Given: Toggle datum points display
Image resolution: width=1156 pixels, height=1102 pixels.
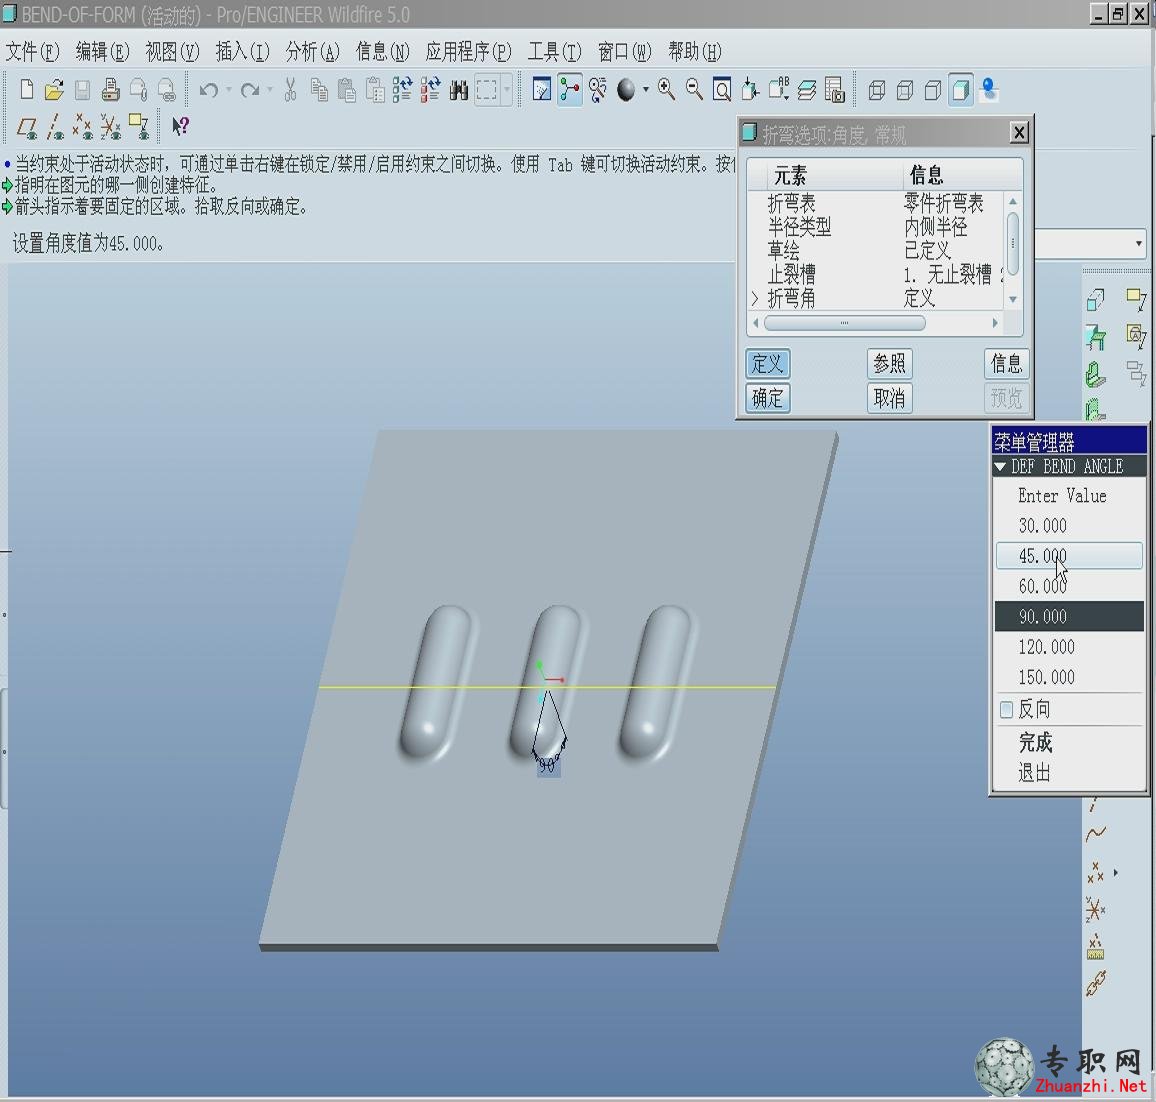Looking at the screenshot, I should 83,127.
